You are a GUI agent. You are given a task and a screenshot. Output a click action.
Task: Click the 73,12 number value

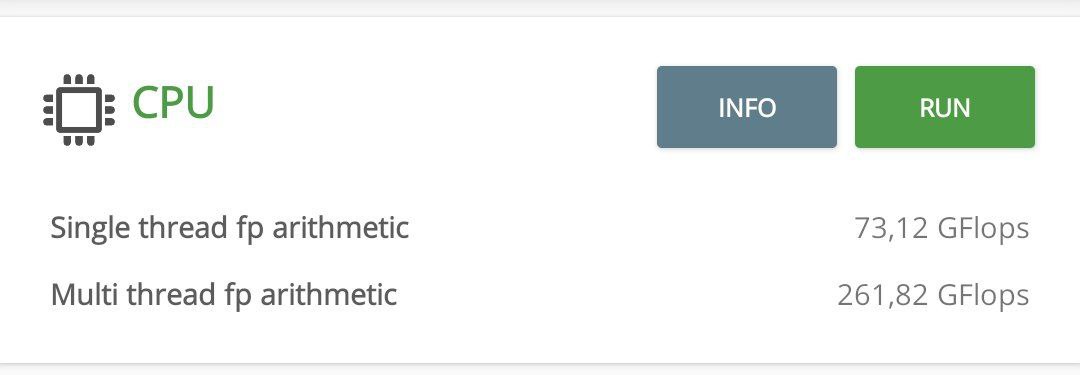tap(891, 229)
